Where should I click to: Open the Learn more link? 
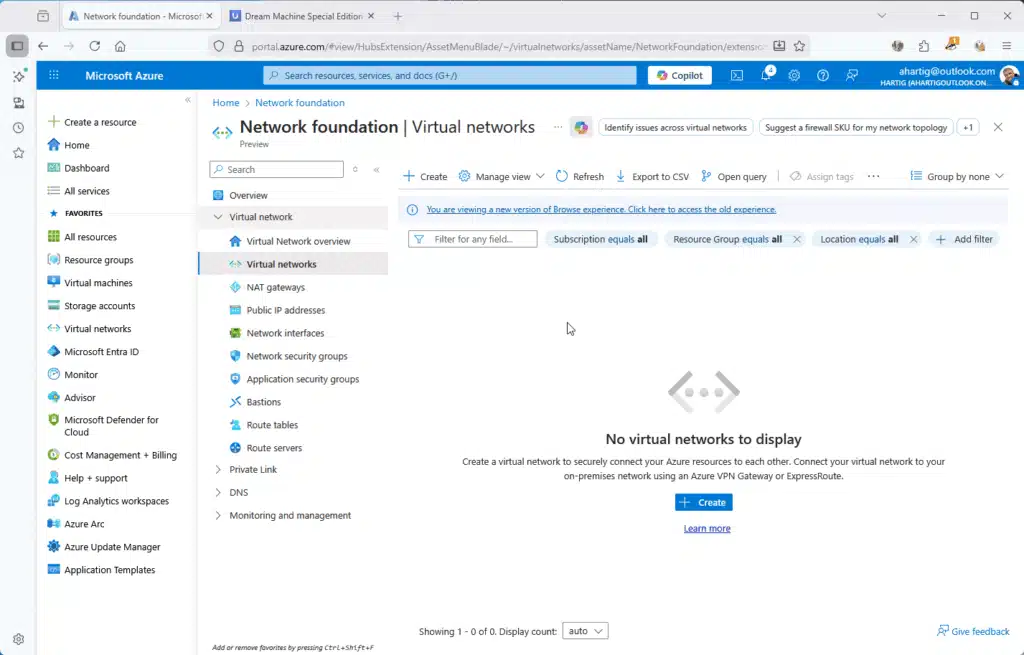[x=707, y=528]
